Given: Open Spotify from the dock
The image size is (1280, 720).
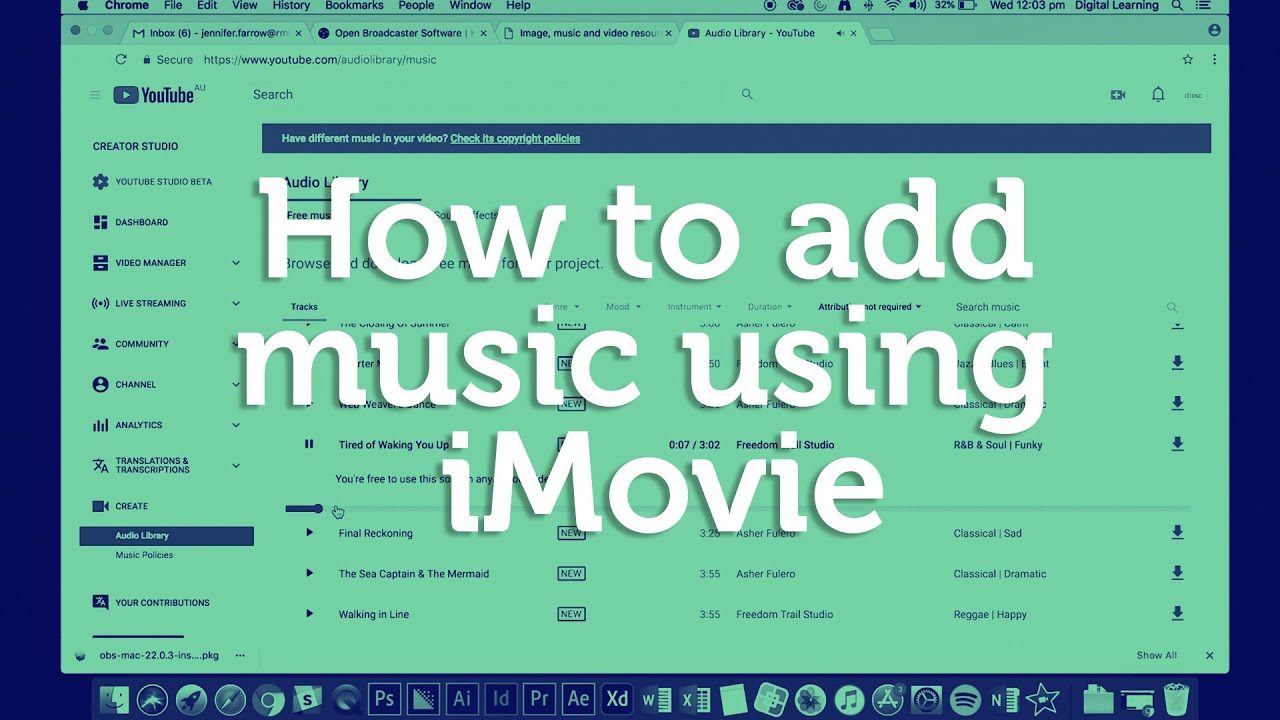Looking at the screenshot, I should 965,698.
